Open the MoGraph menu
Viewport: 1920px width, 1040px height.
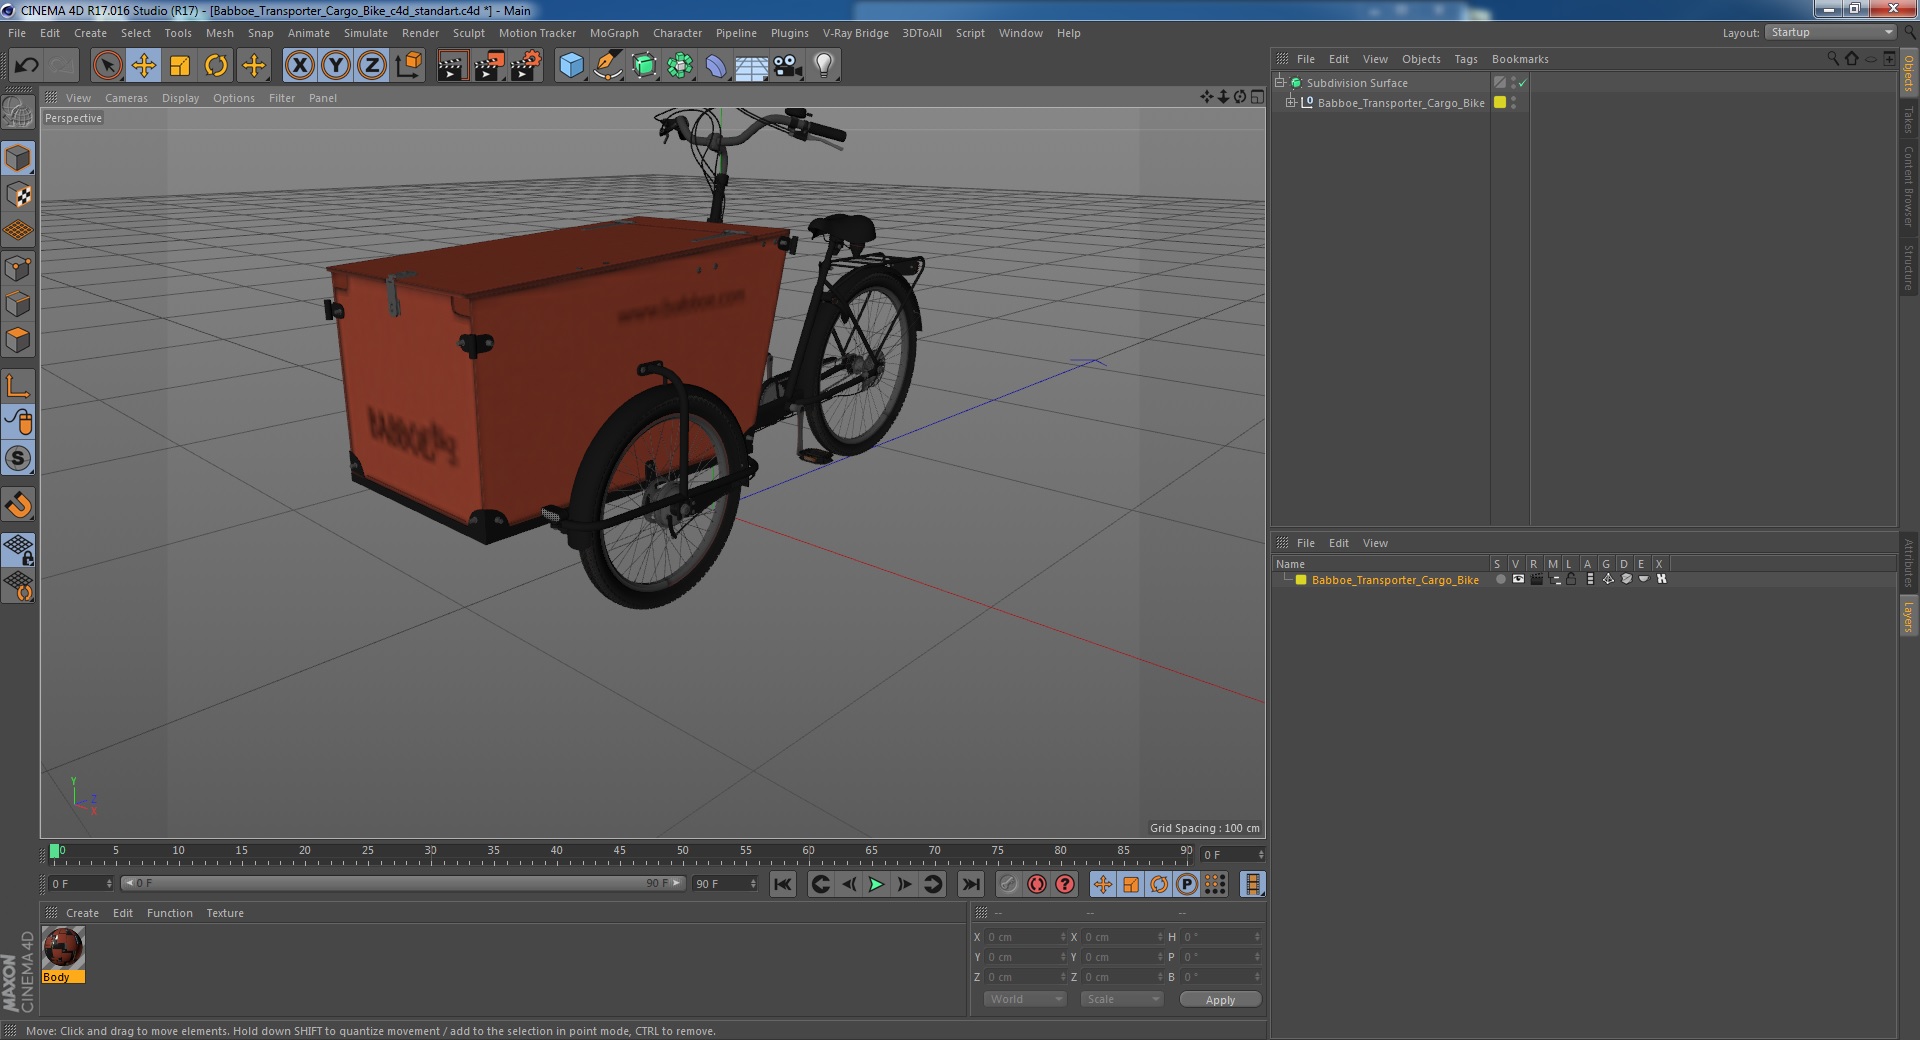[614, 33]
